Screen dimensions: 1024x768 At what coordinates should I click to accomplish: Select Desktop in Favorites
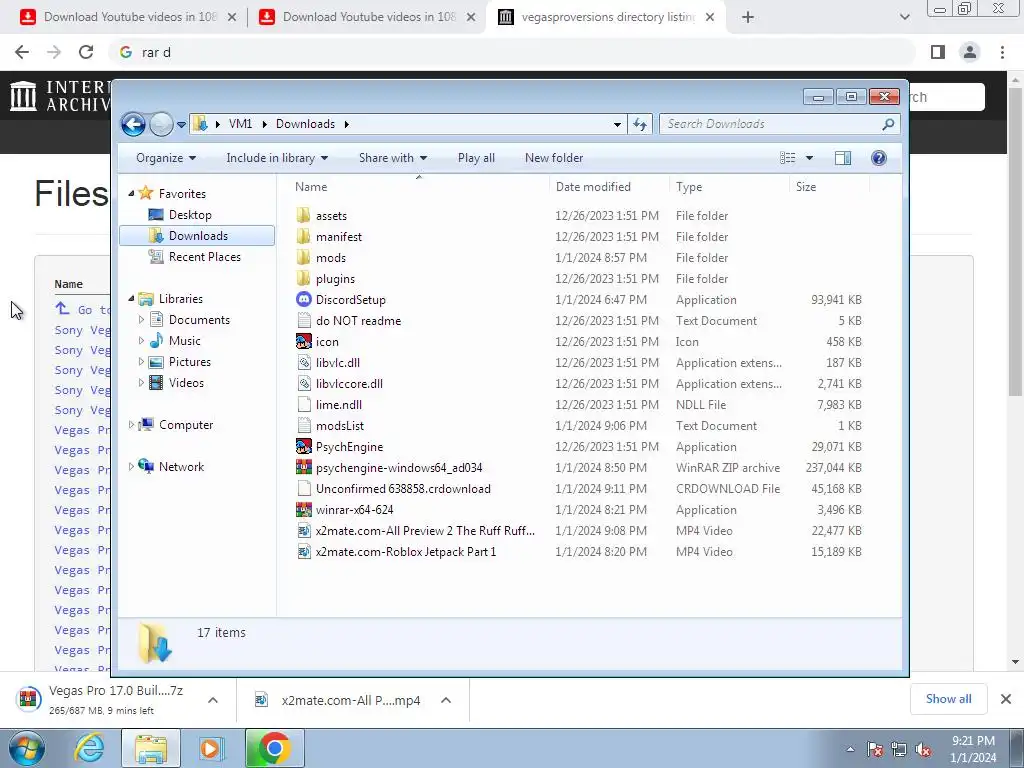pyautogui.click(x=190, y=215)
